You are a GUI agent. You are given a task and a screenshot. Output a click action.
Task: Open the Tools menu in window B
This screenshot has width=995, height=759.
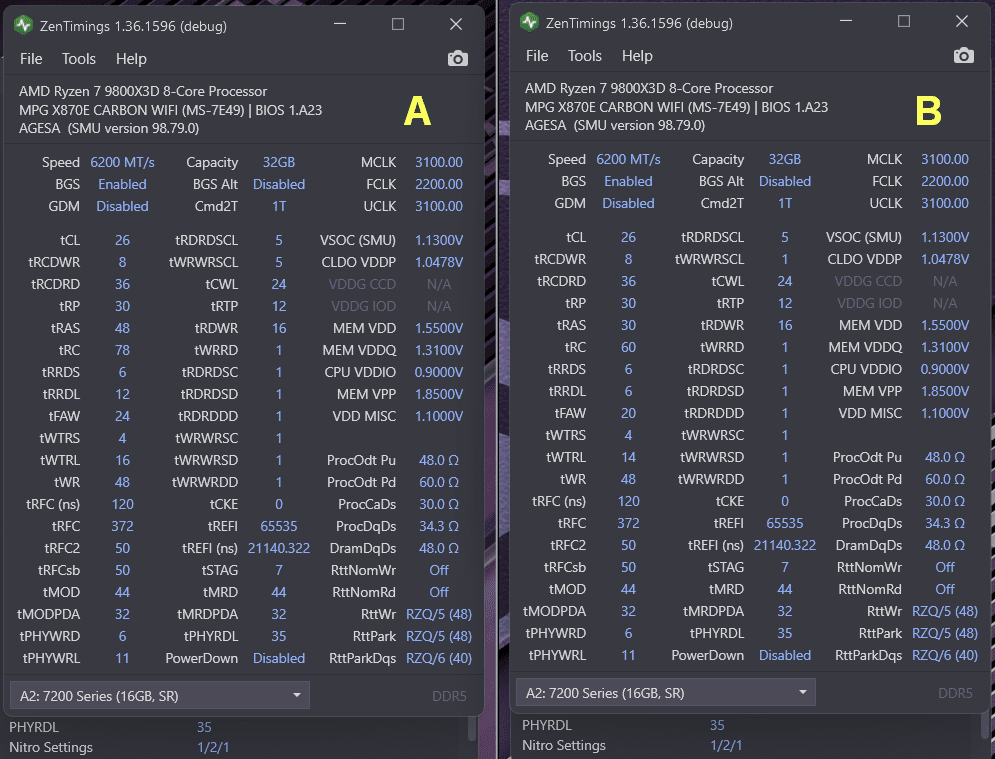click(x=584, y=56)
